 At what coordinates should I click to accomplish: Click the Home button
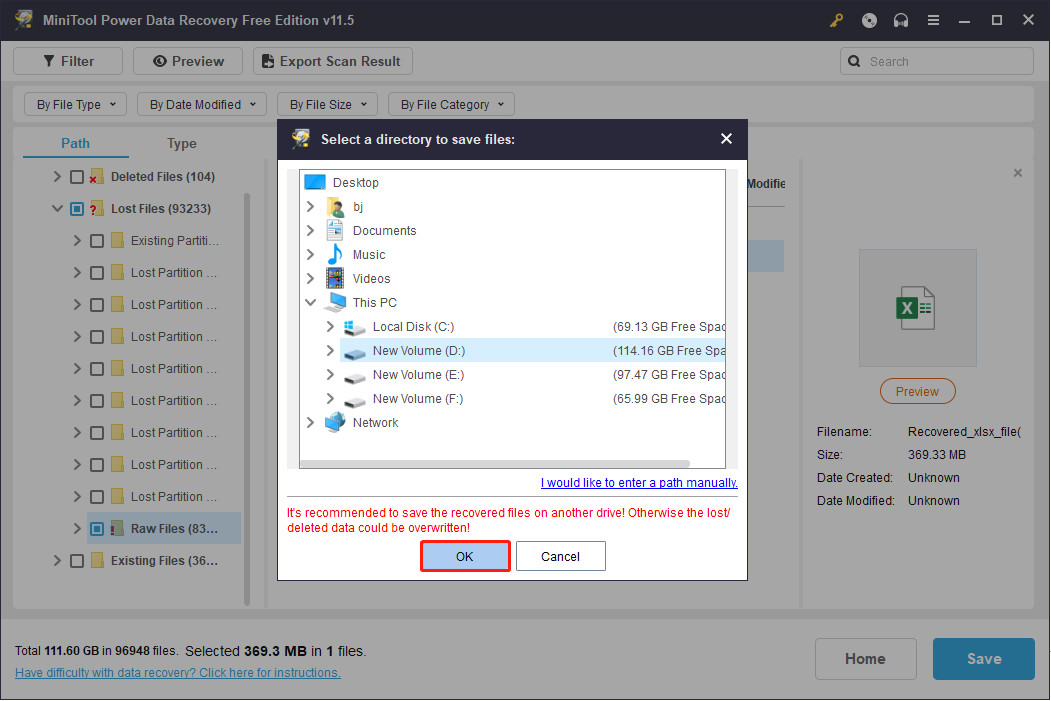point(865,659)
